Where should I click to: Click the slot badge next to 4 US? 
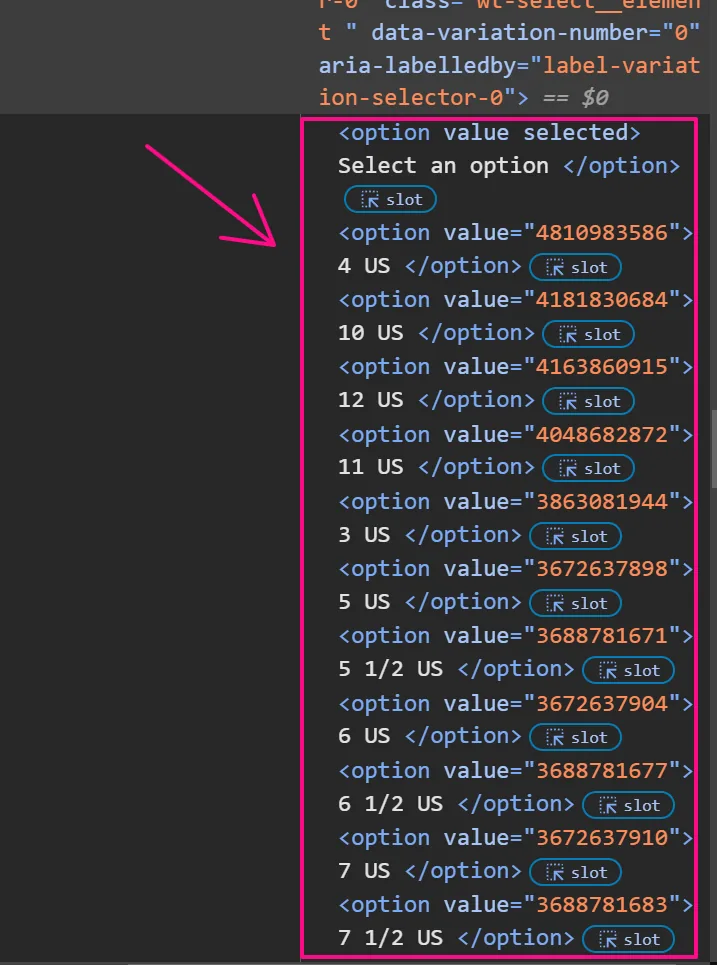575,267
